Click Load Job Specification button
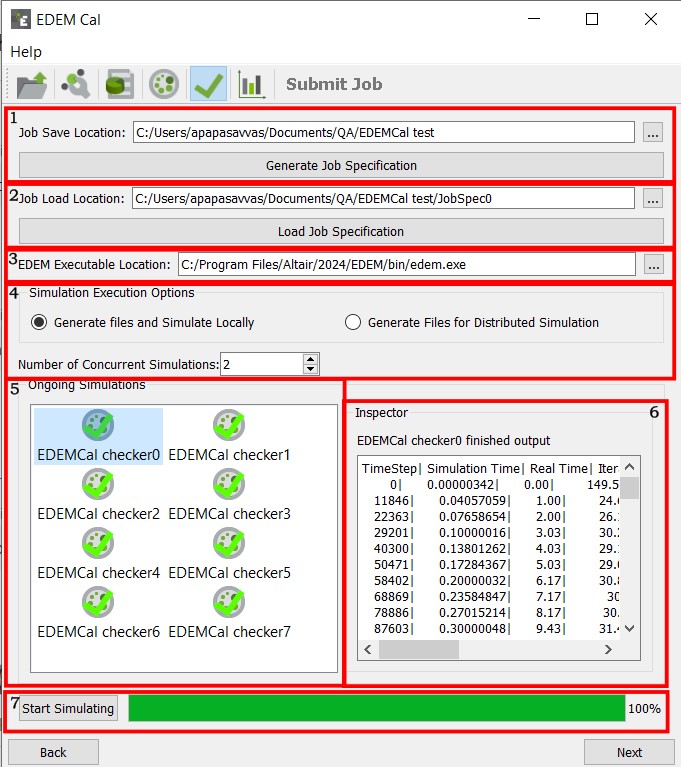Viewport: 681px width, 767px height. pyautogui.click(x=341, y=231)
